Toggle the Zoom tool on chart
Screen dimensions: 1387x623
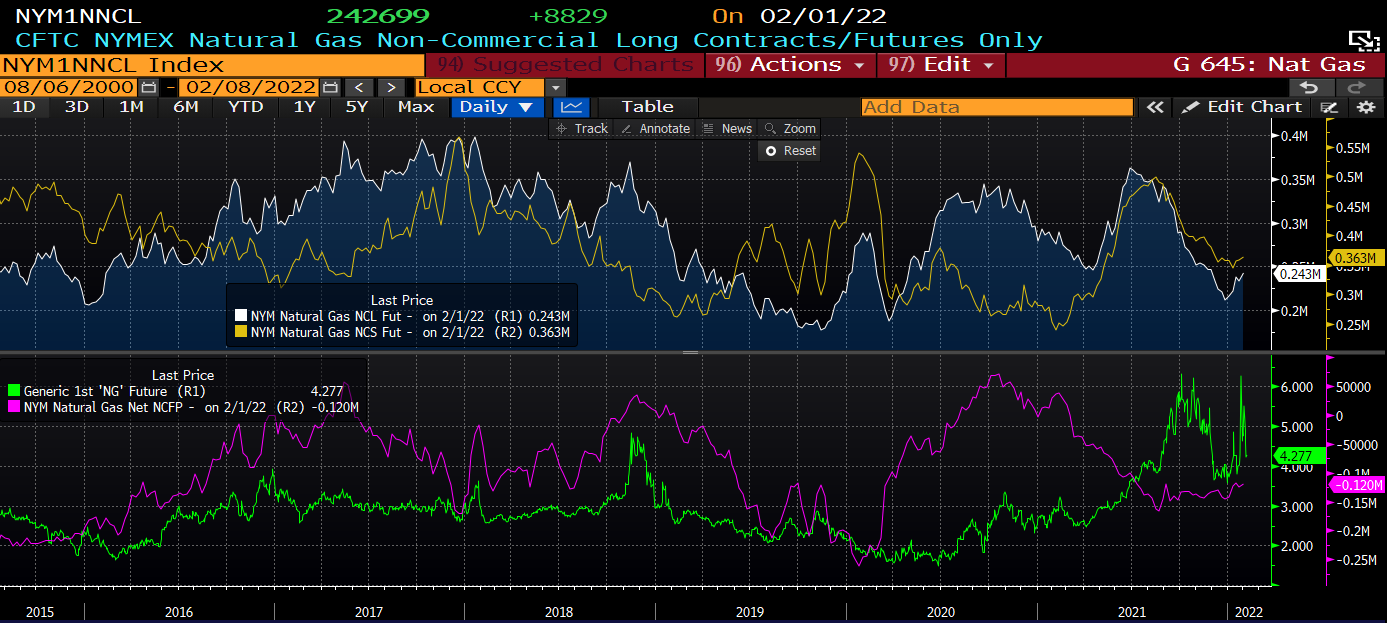tap(790, 128)
